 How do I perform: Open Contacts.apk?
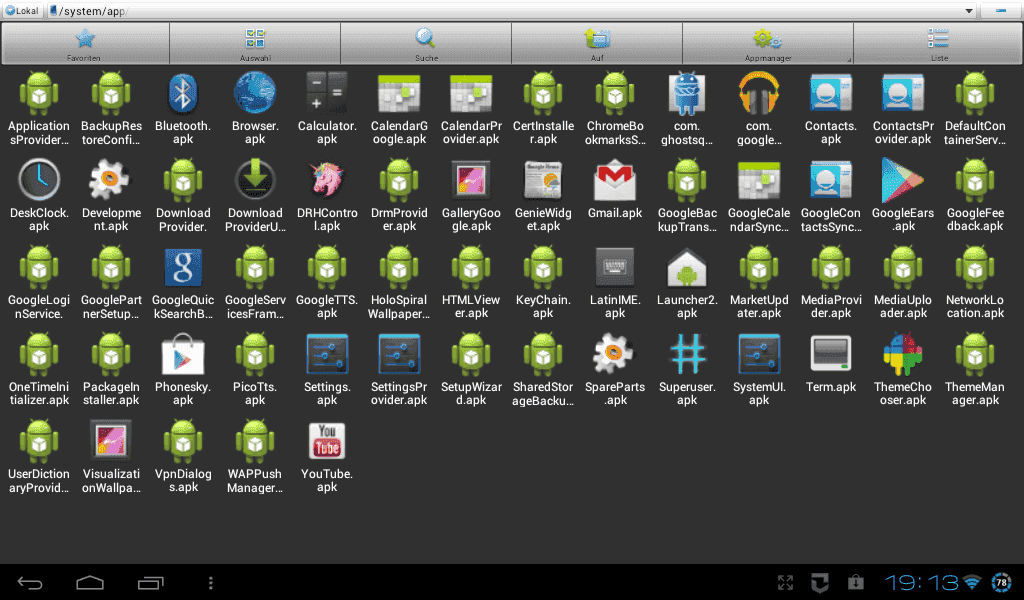(x=831, y=93)
